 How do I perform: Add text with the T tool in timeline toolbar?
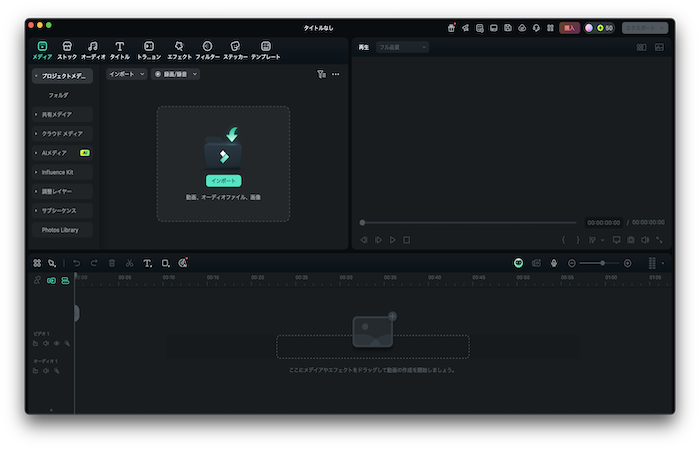[147, 263]
